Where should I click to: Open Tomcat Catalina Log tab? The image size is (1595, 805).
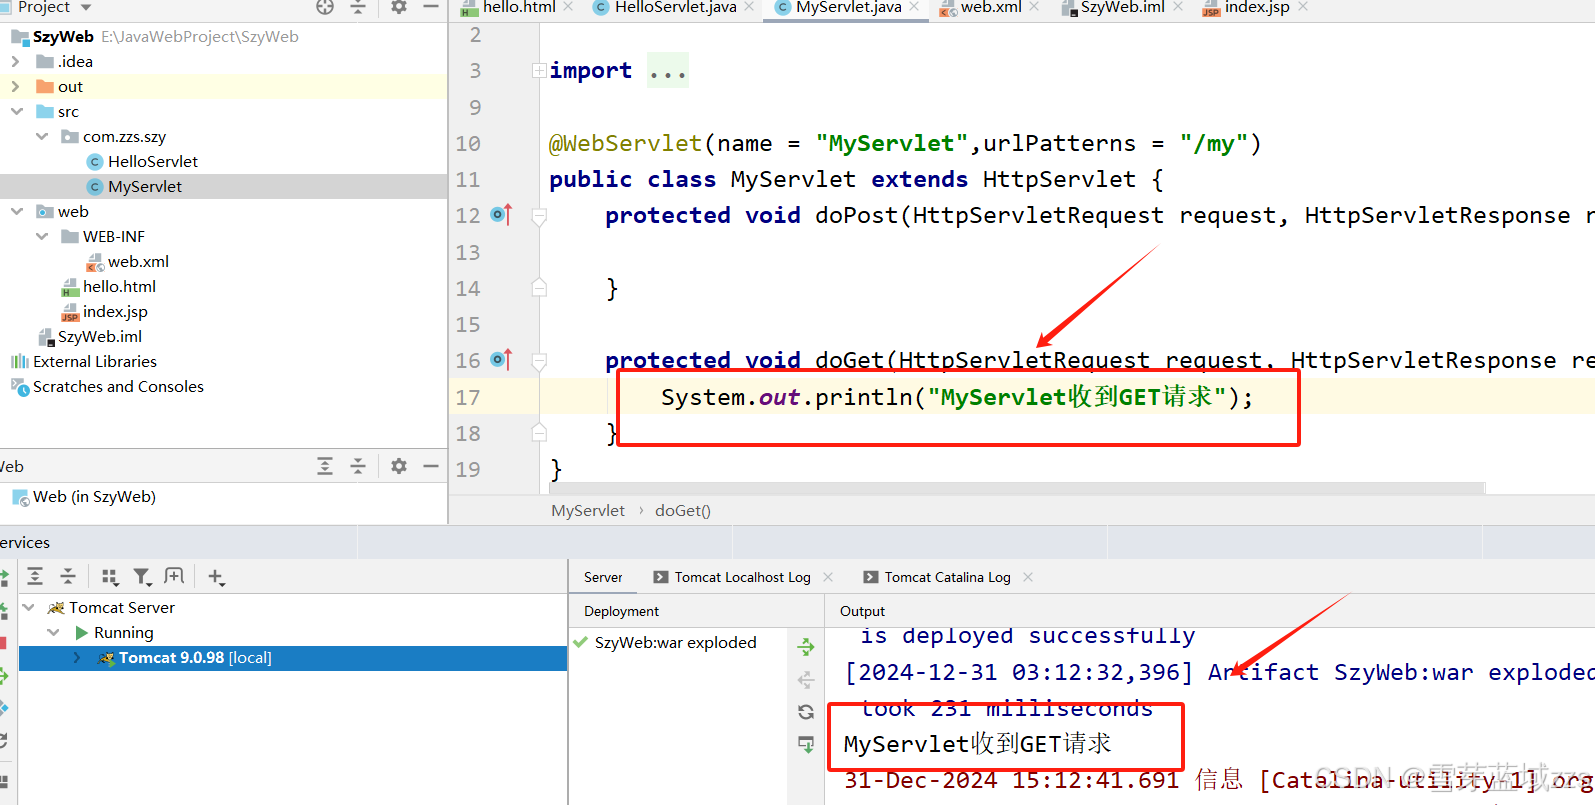coord(947,577)
